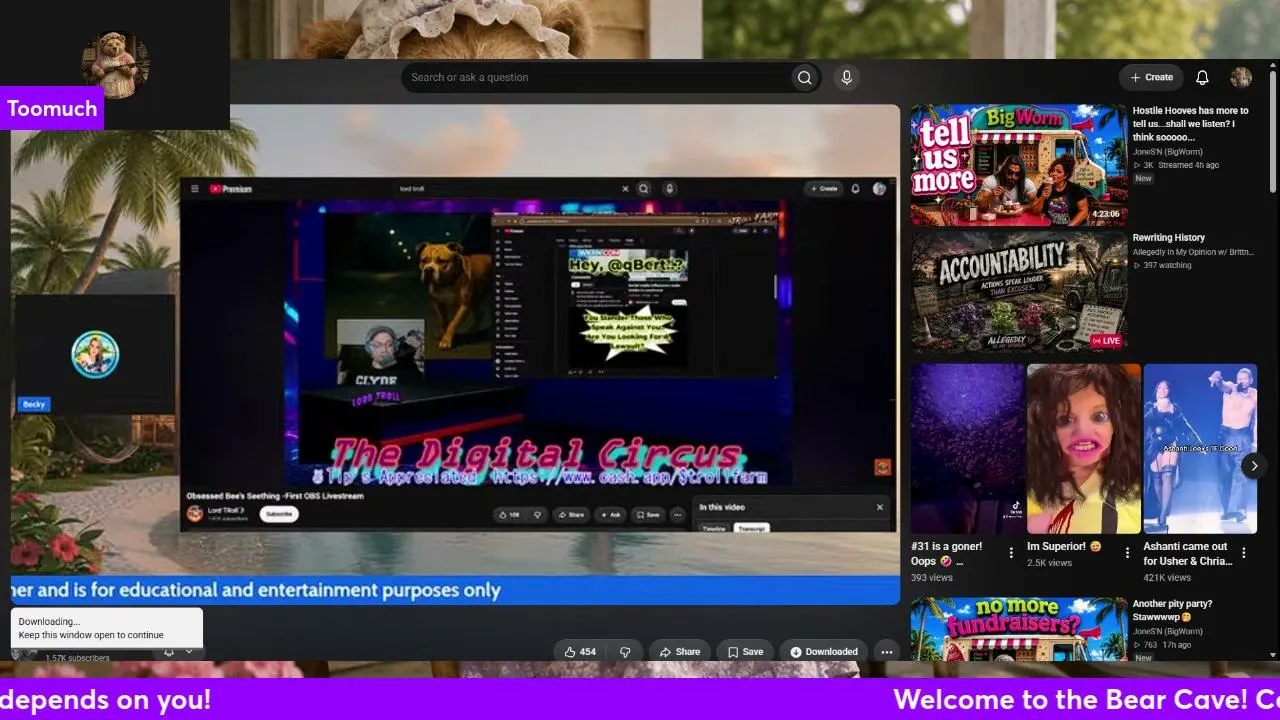The width and height of the screenshot is (1280, 720).
Task: Click the scrollbar down arrow at sidebar bottom
Action: tap(1273, 655)
